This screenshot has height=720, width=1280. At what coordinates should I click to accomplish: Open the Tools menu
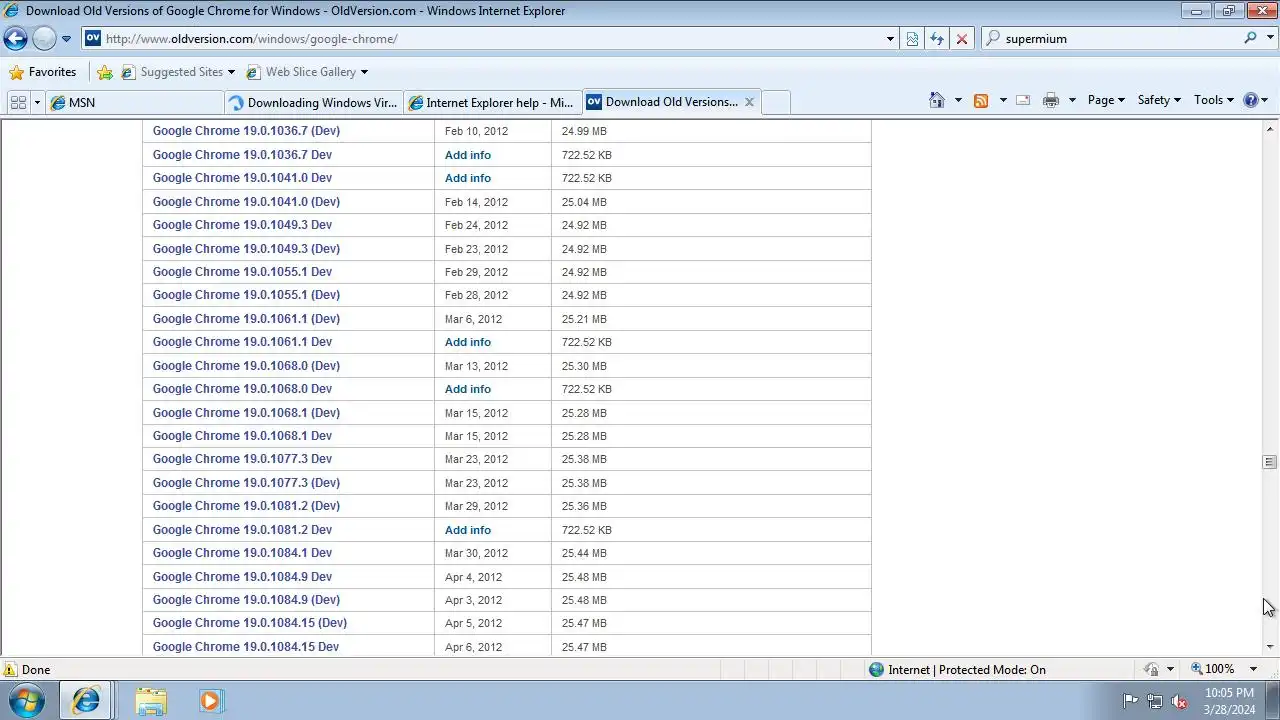pos(1214,100)
